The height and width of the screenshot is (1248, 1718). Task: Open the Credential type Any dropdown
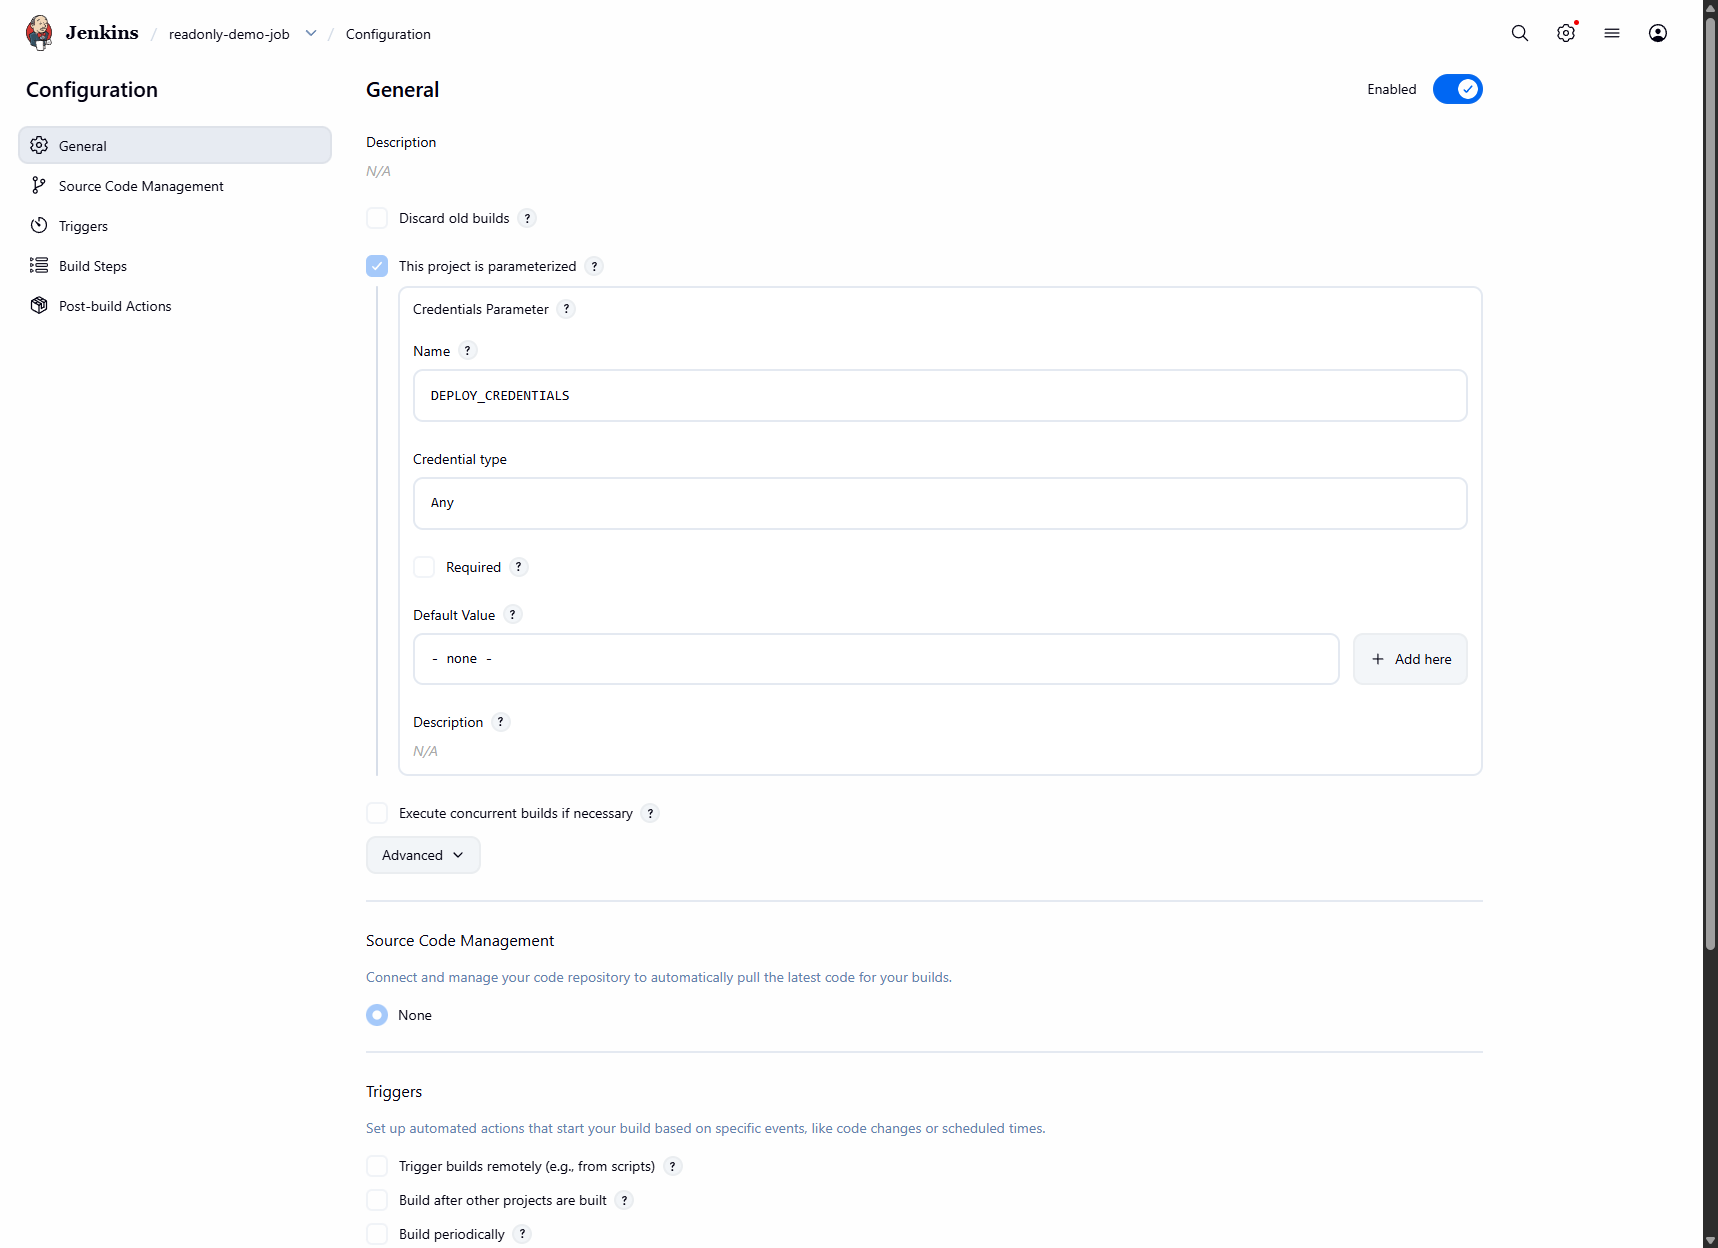coord(940,503)
